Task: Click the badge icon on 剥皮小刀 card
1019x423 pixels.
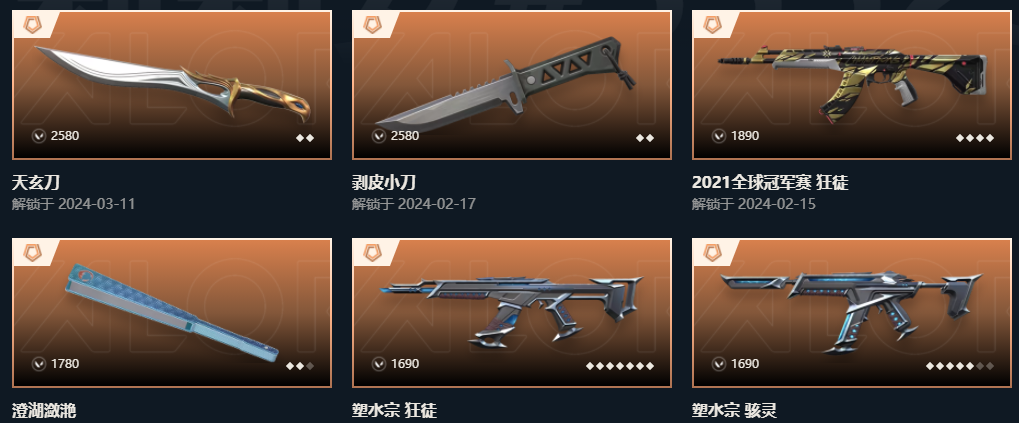Action: coord(372,25)
